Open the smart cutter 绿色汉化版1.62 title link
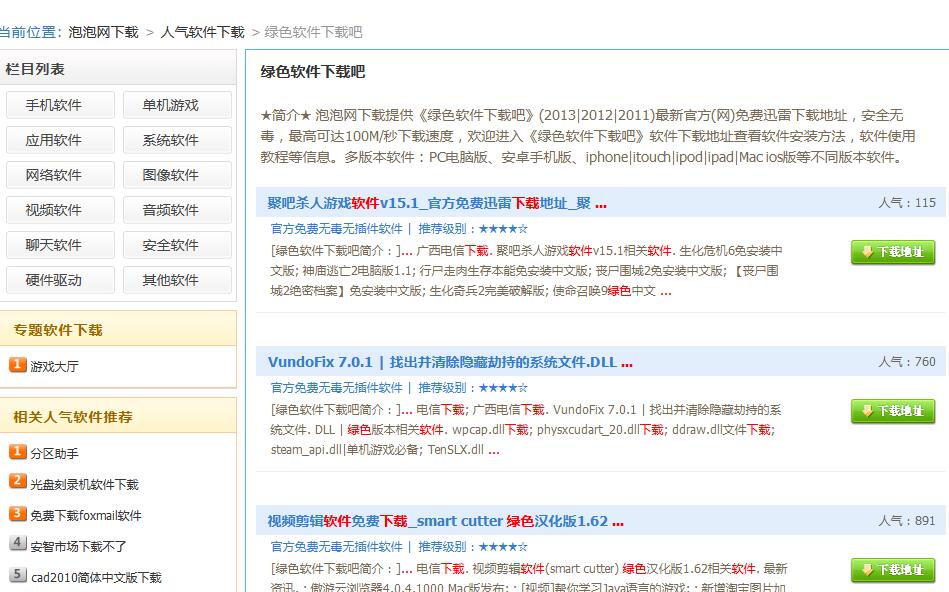Screen dimensions: 949x592 click(445, 522)
